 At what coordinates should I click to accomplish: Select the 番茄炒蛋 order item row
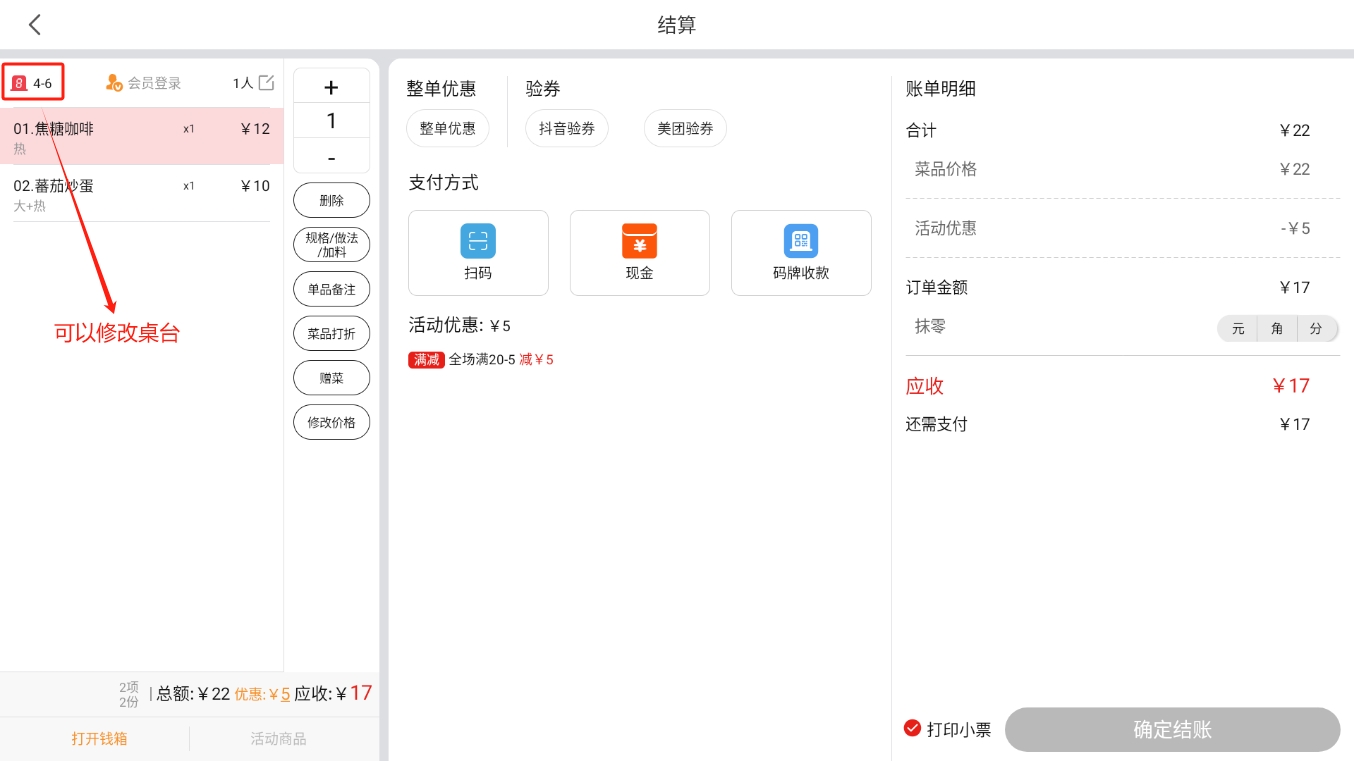point(141,194)
